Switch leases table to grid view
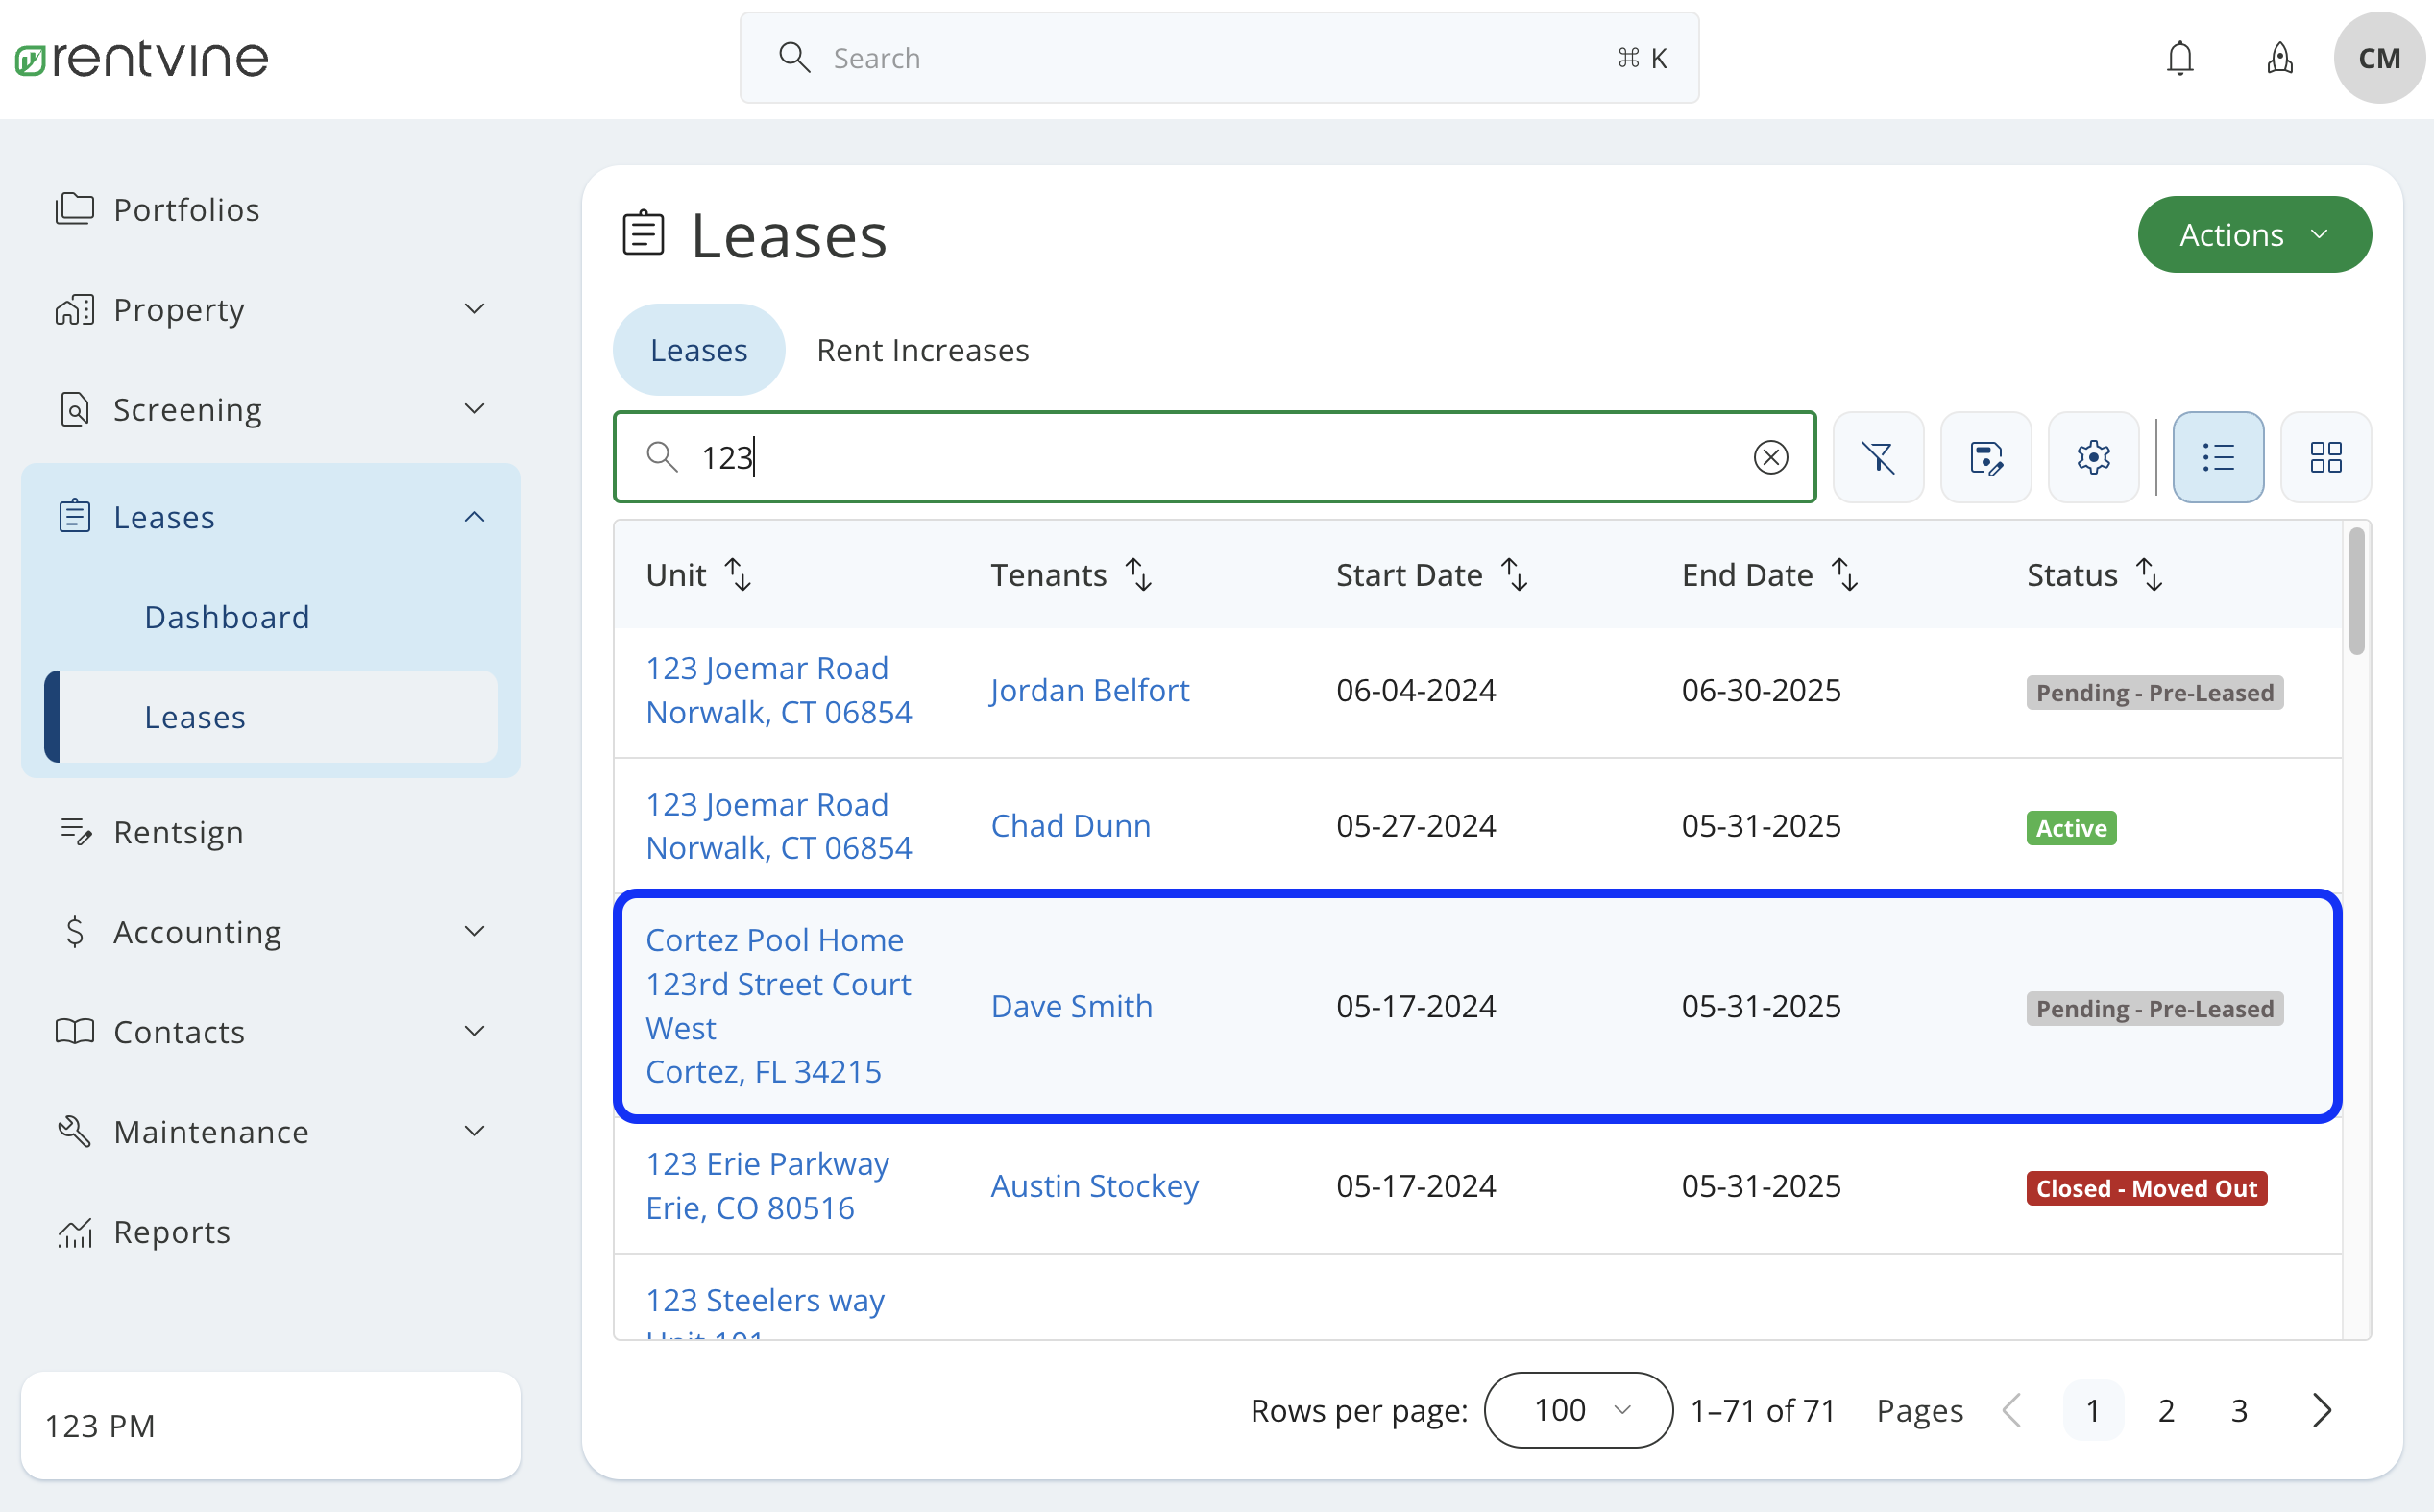 point(2326,457)
